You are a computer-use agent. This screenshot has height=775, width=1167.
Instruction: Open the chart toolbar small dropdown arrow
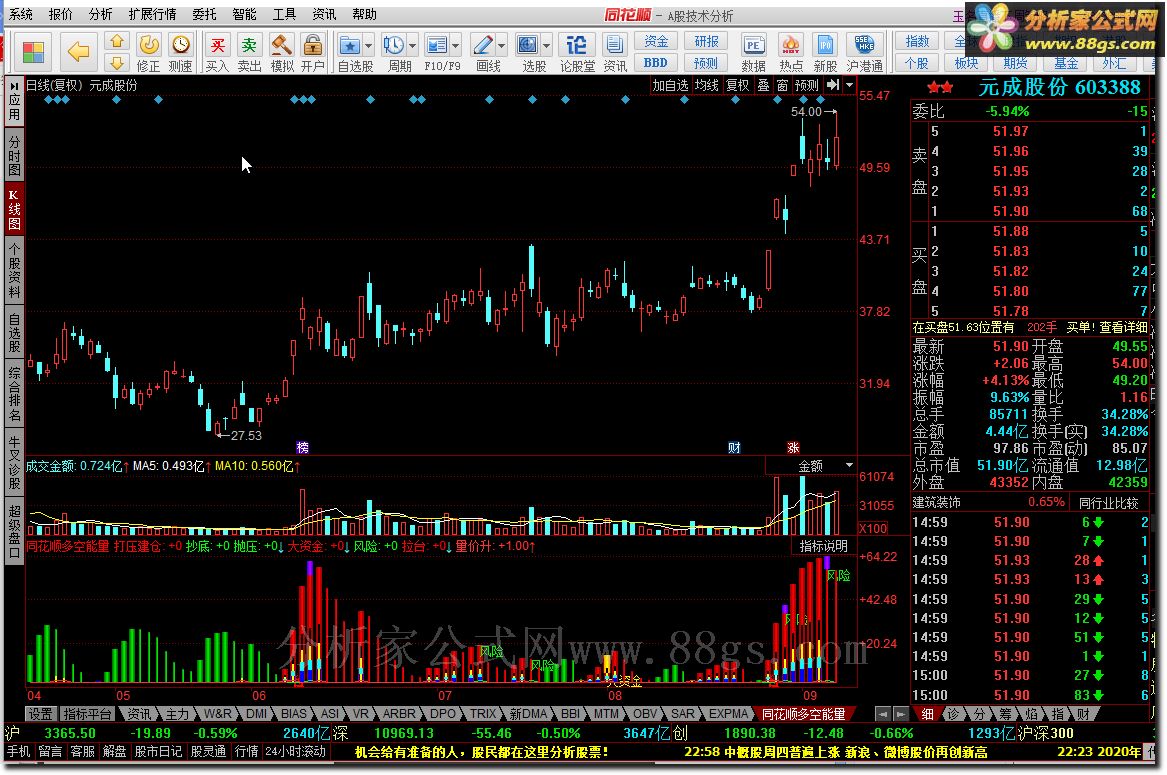click(x=850, y=85)
